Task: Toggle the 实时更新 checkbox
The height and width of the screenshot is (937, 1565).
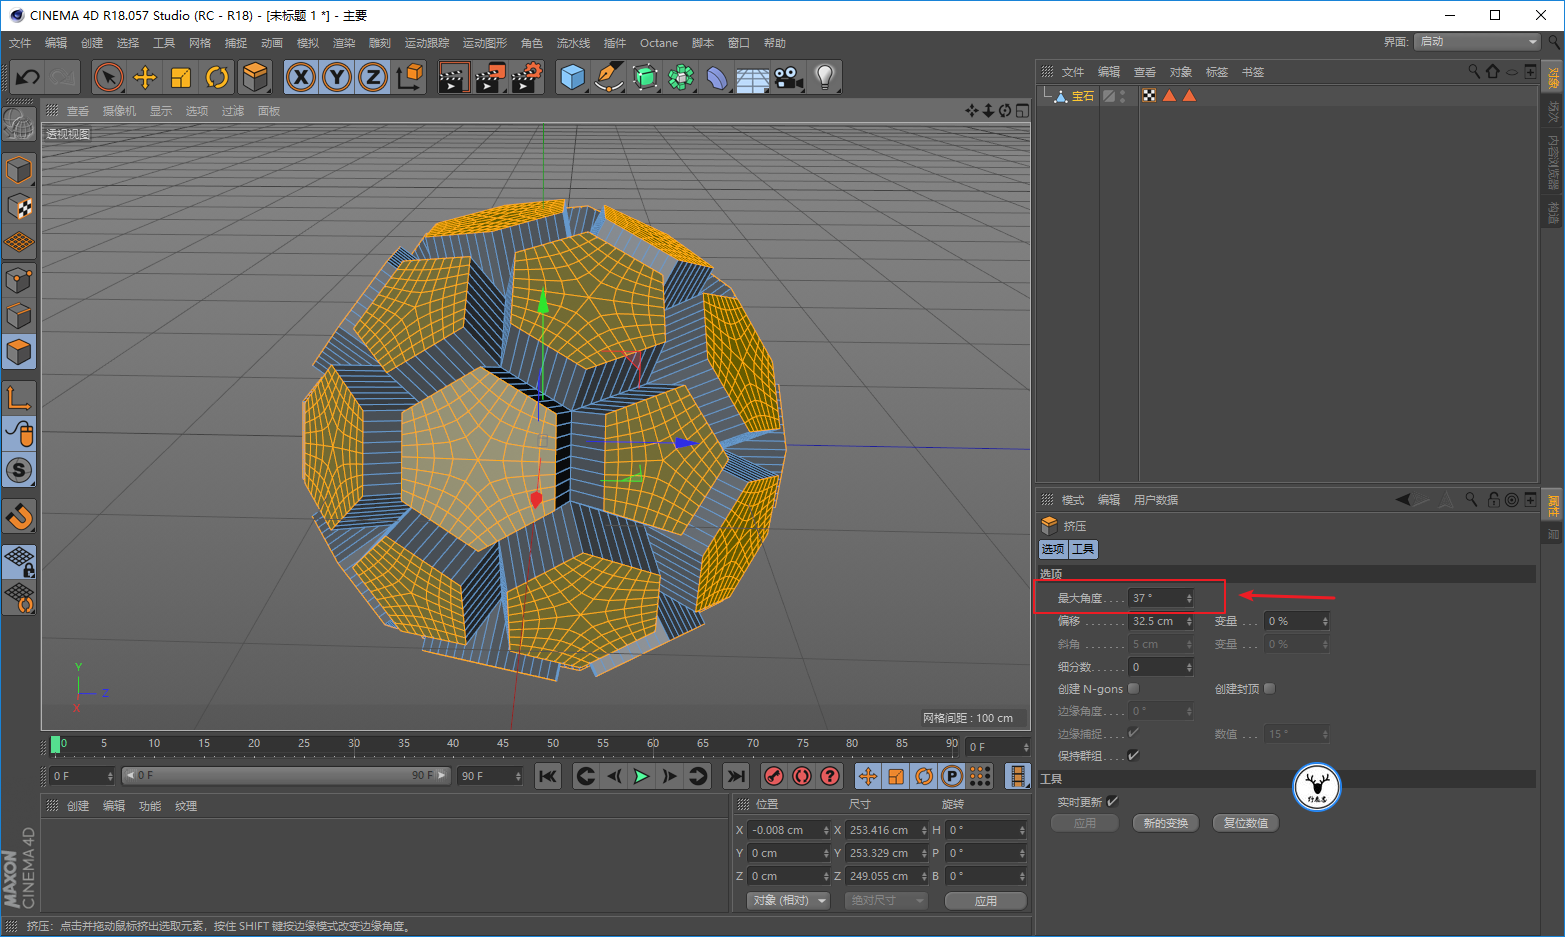Action: [x=1112, y=801]
